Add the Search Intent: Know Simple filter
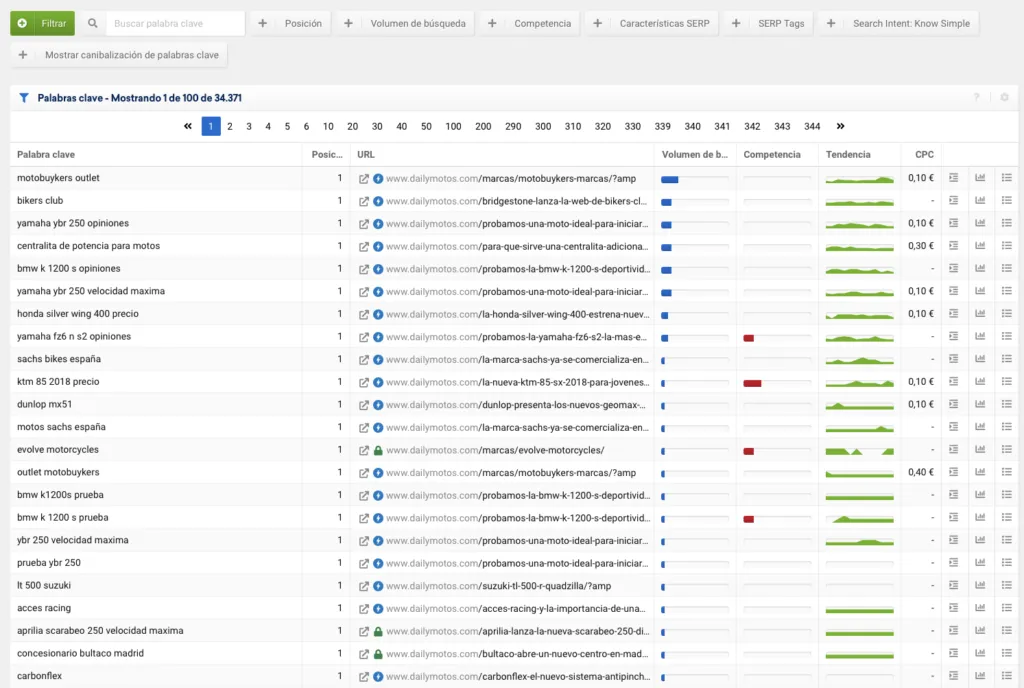Viewport: 1024px width, 688px height. pyautogui.click(x=899, y=23)
